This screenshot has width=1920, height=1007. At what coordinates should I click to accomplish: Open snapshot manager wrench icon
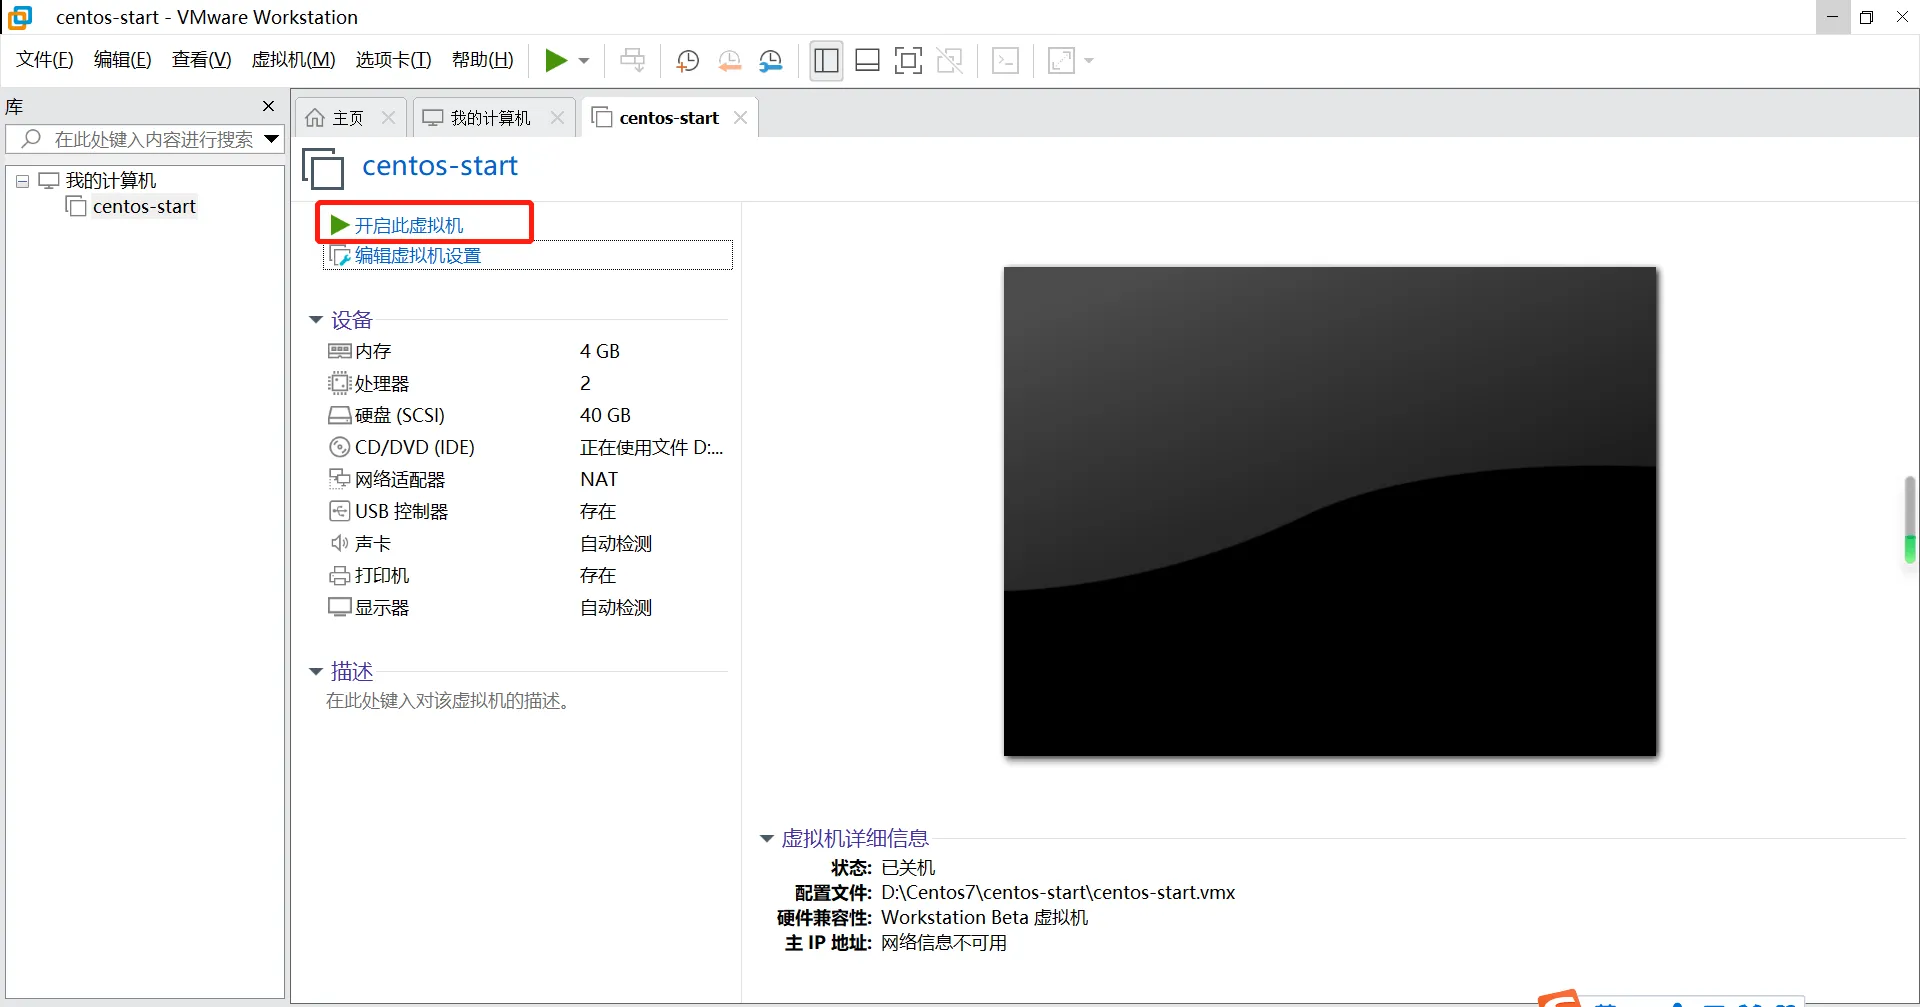point(771,61)
